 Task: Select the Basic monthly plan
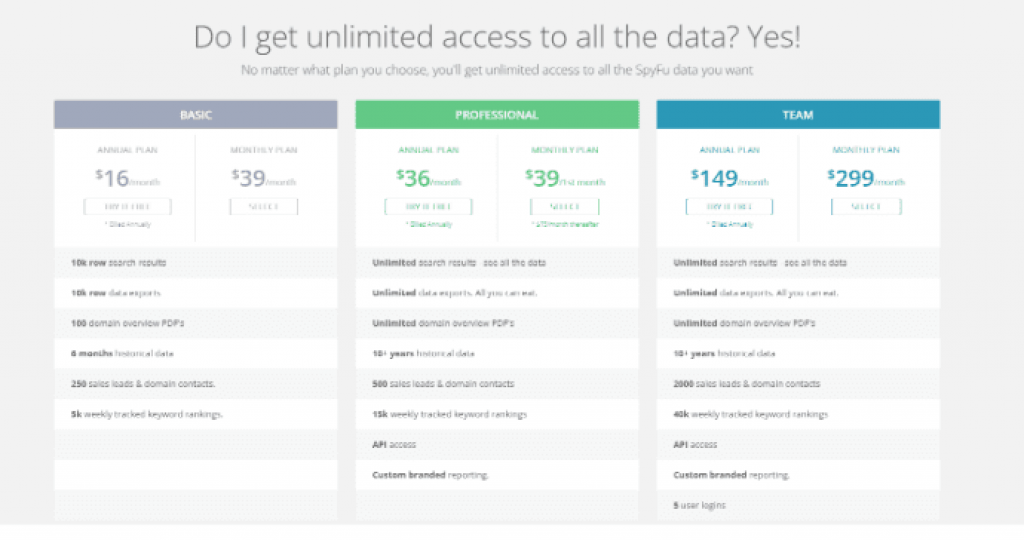click(264, 206)
